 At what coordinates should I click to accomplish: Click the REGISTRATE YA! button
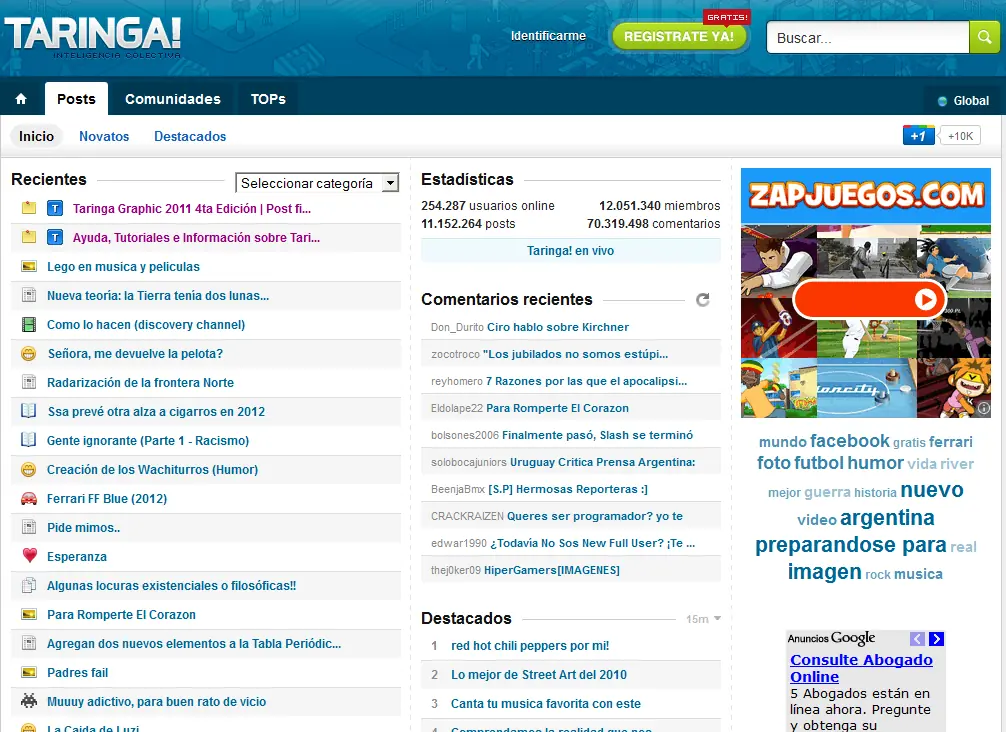tap(679, 37)
